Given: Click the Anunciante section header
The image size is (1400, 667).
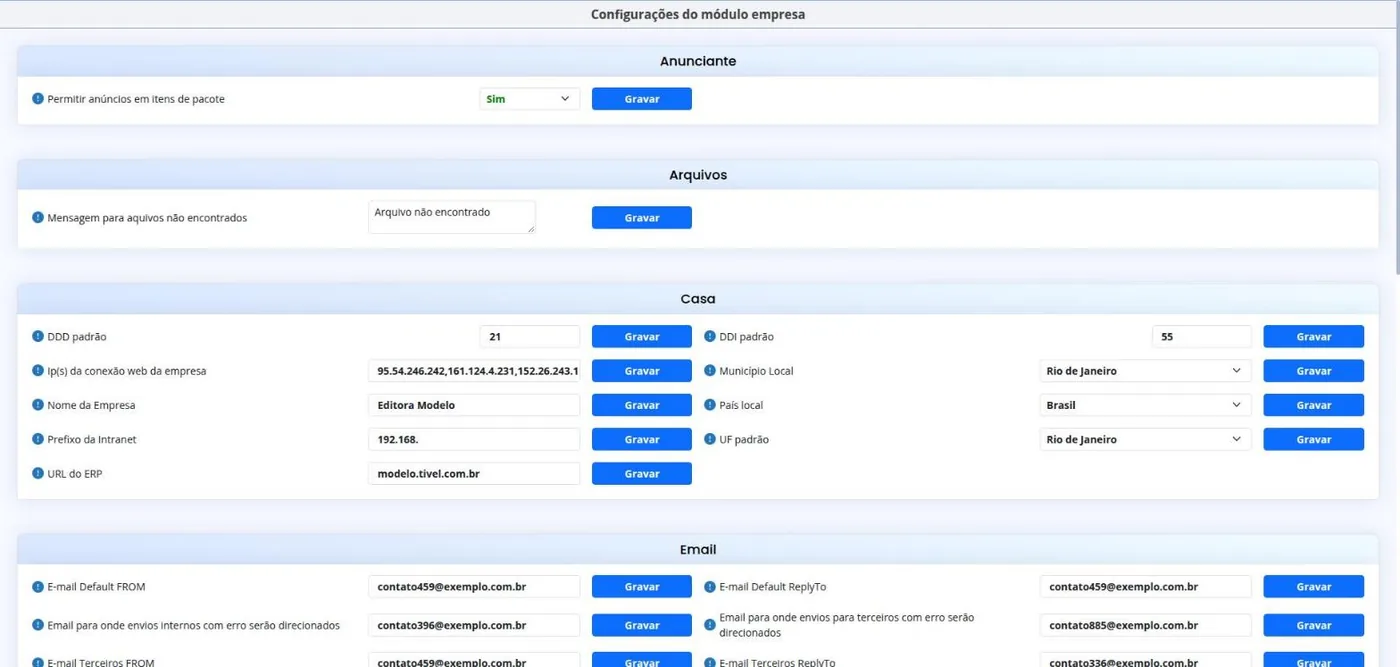Looking at the screenshot, I should 698,61.
